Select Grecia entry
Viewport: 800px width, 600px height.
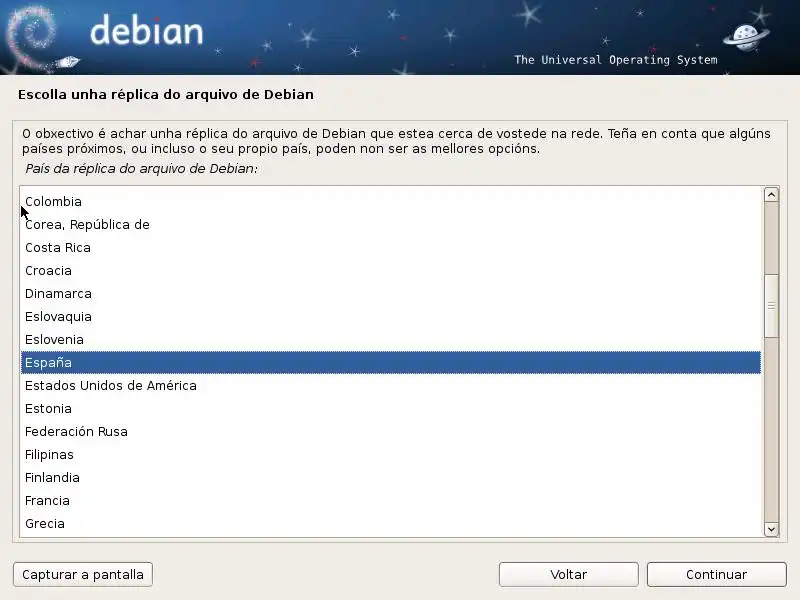(x=391, y=523)
